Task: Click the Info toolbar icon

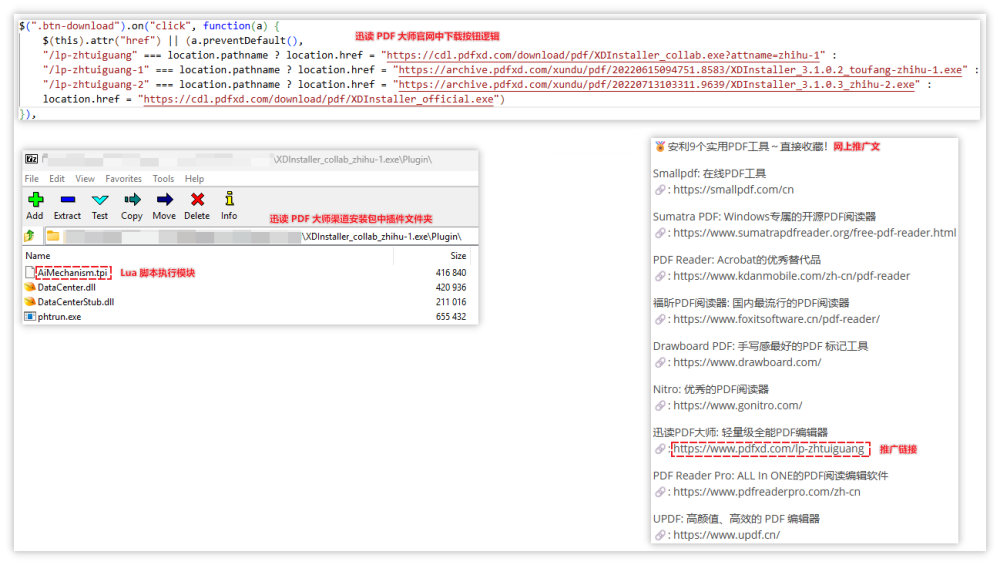Action: (x=230, y=199)
